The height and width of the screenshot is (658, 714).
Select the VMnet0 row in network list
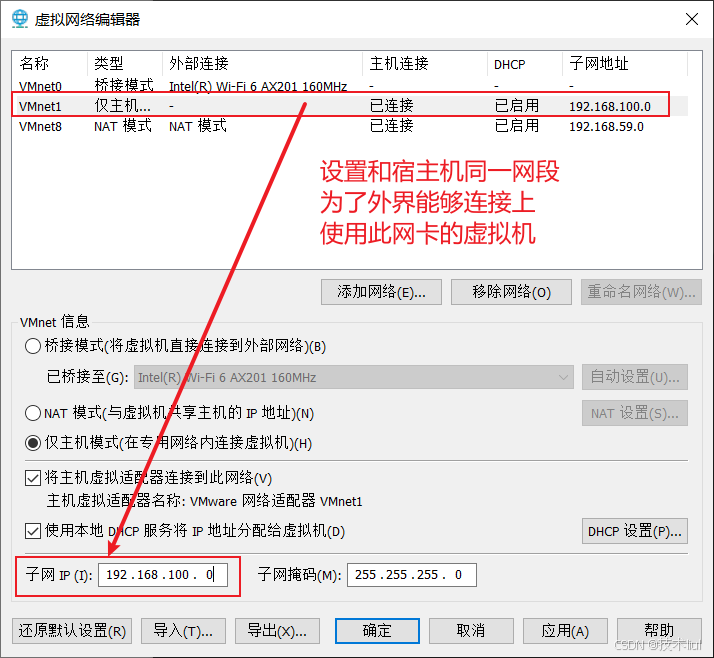tap(350, 86)
